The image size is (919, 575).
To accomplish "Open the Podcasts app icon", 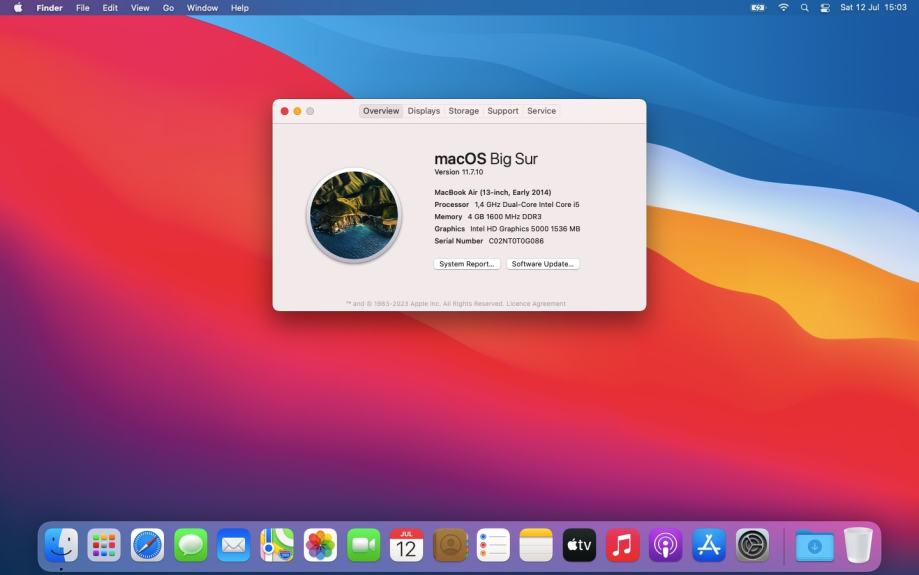I will (666, 545).
